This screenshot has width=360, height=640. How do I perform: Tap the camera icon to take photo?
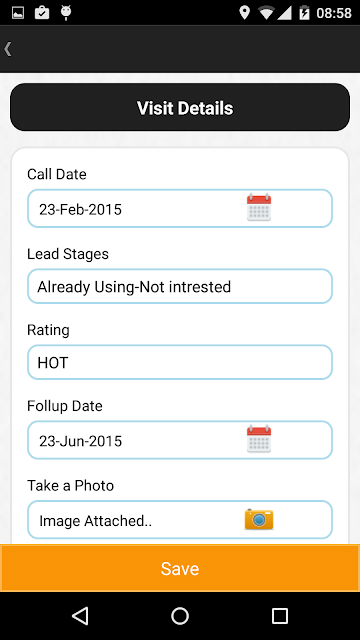point(259,519)
